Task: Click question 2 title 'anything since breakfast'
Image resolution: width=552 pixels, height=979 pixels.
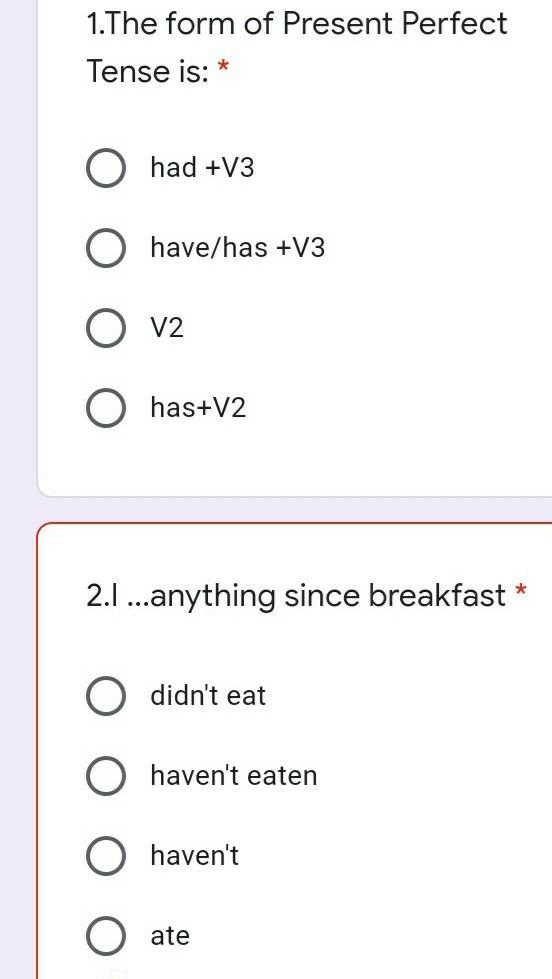Action: (296, 596)
